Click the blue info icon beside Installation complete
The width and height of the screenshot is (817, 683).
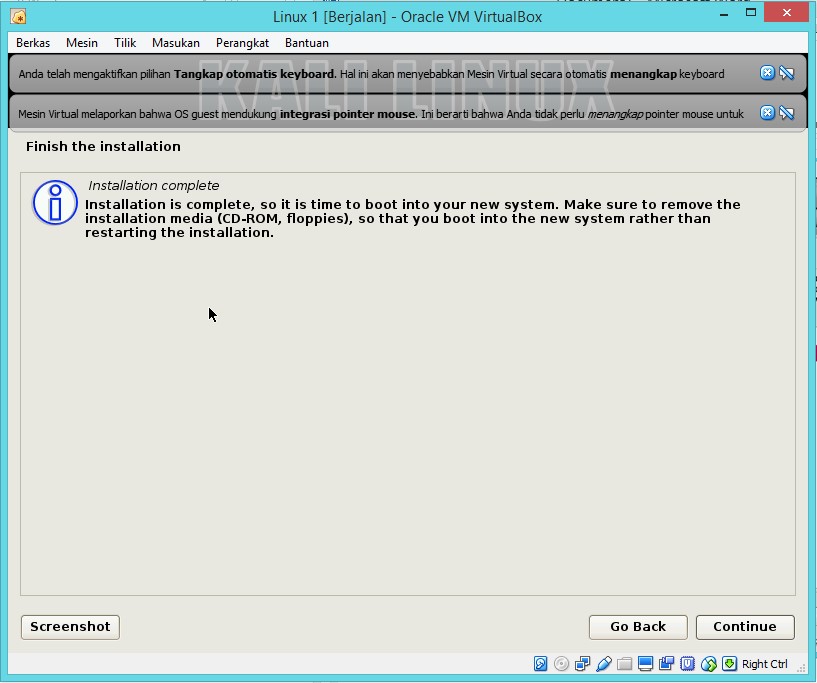tap(55, 202)
